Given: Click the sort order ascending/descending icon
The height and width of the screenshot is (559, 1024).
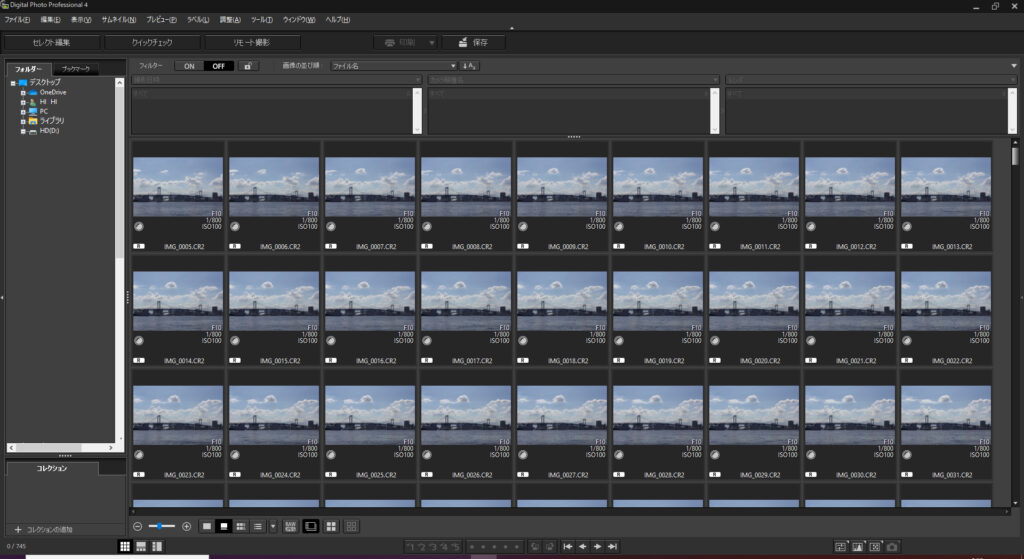Looking at the screenshot, I should pos(469,66).
